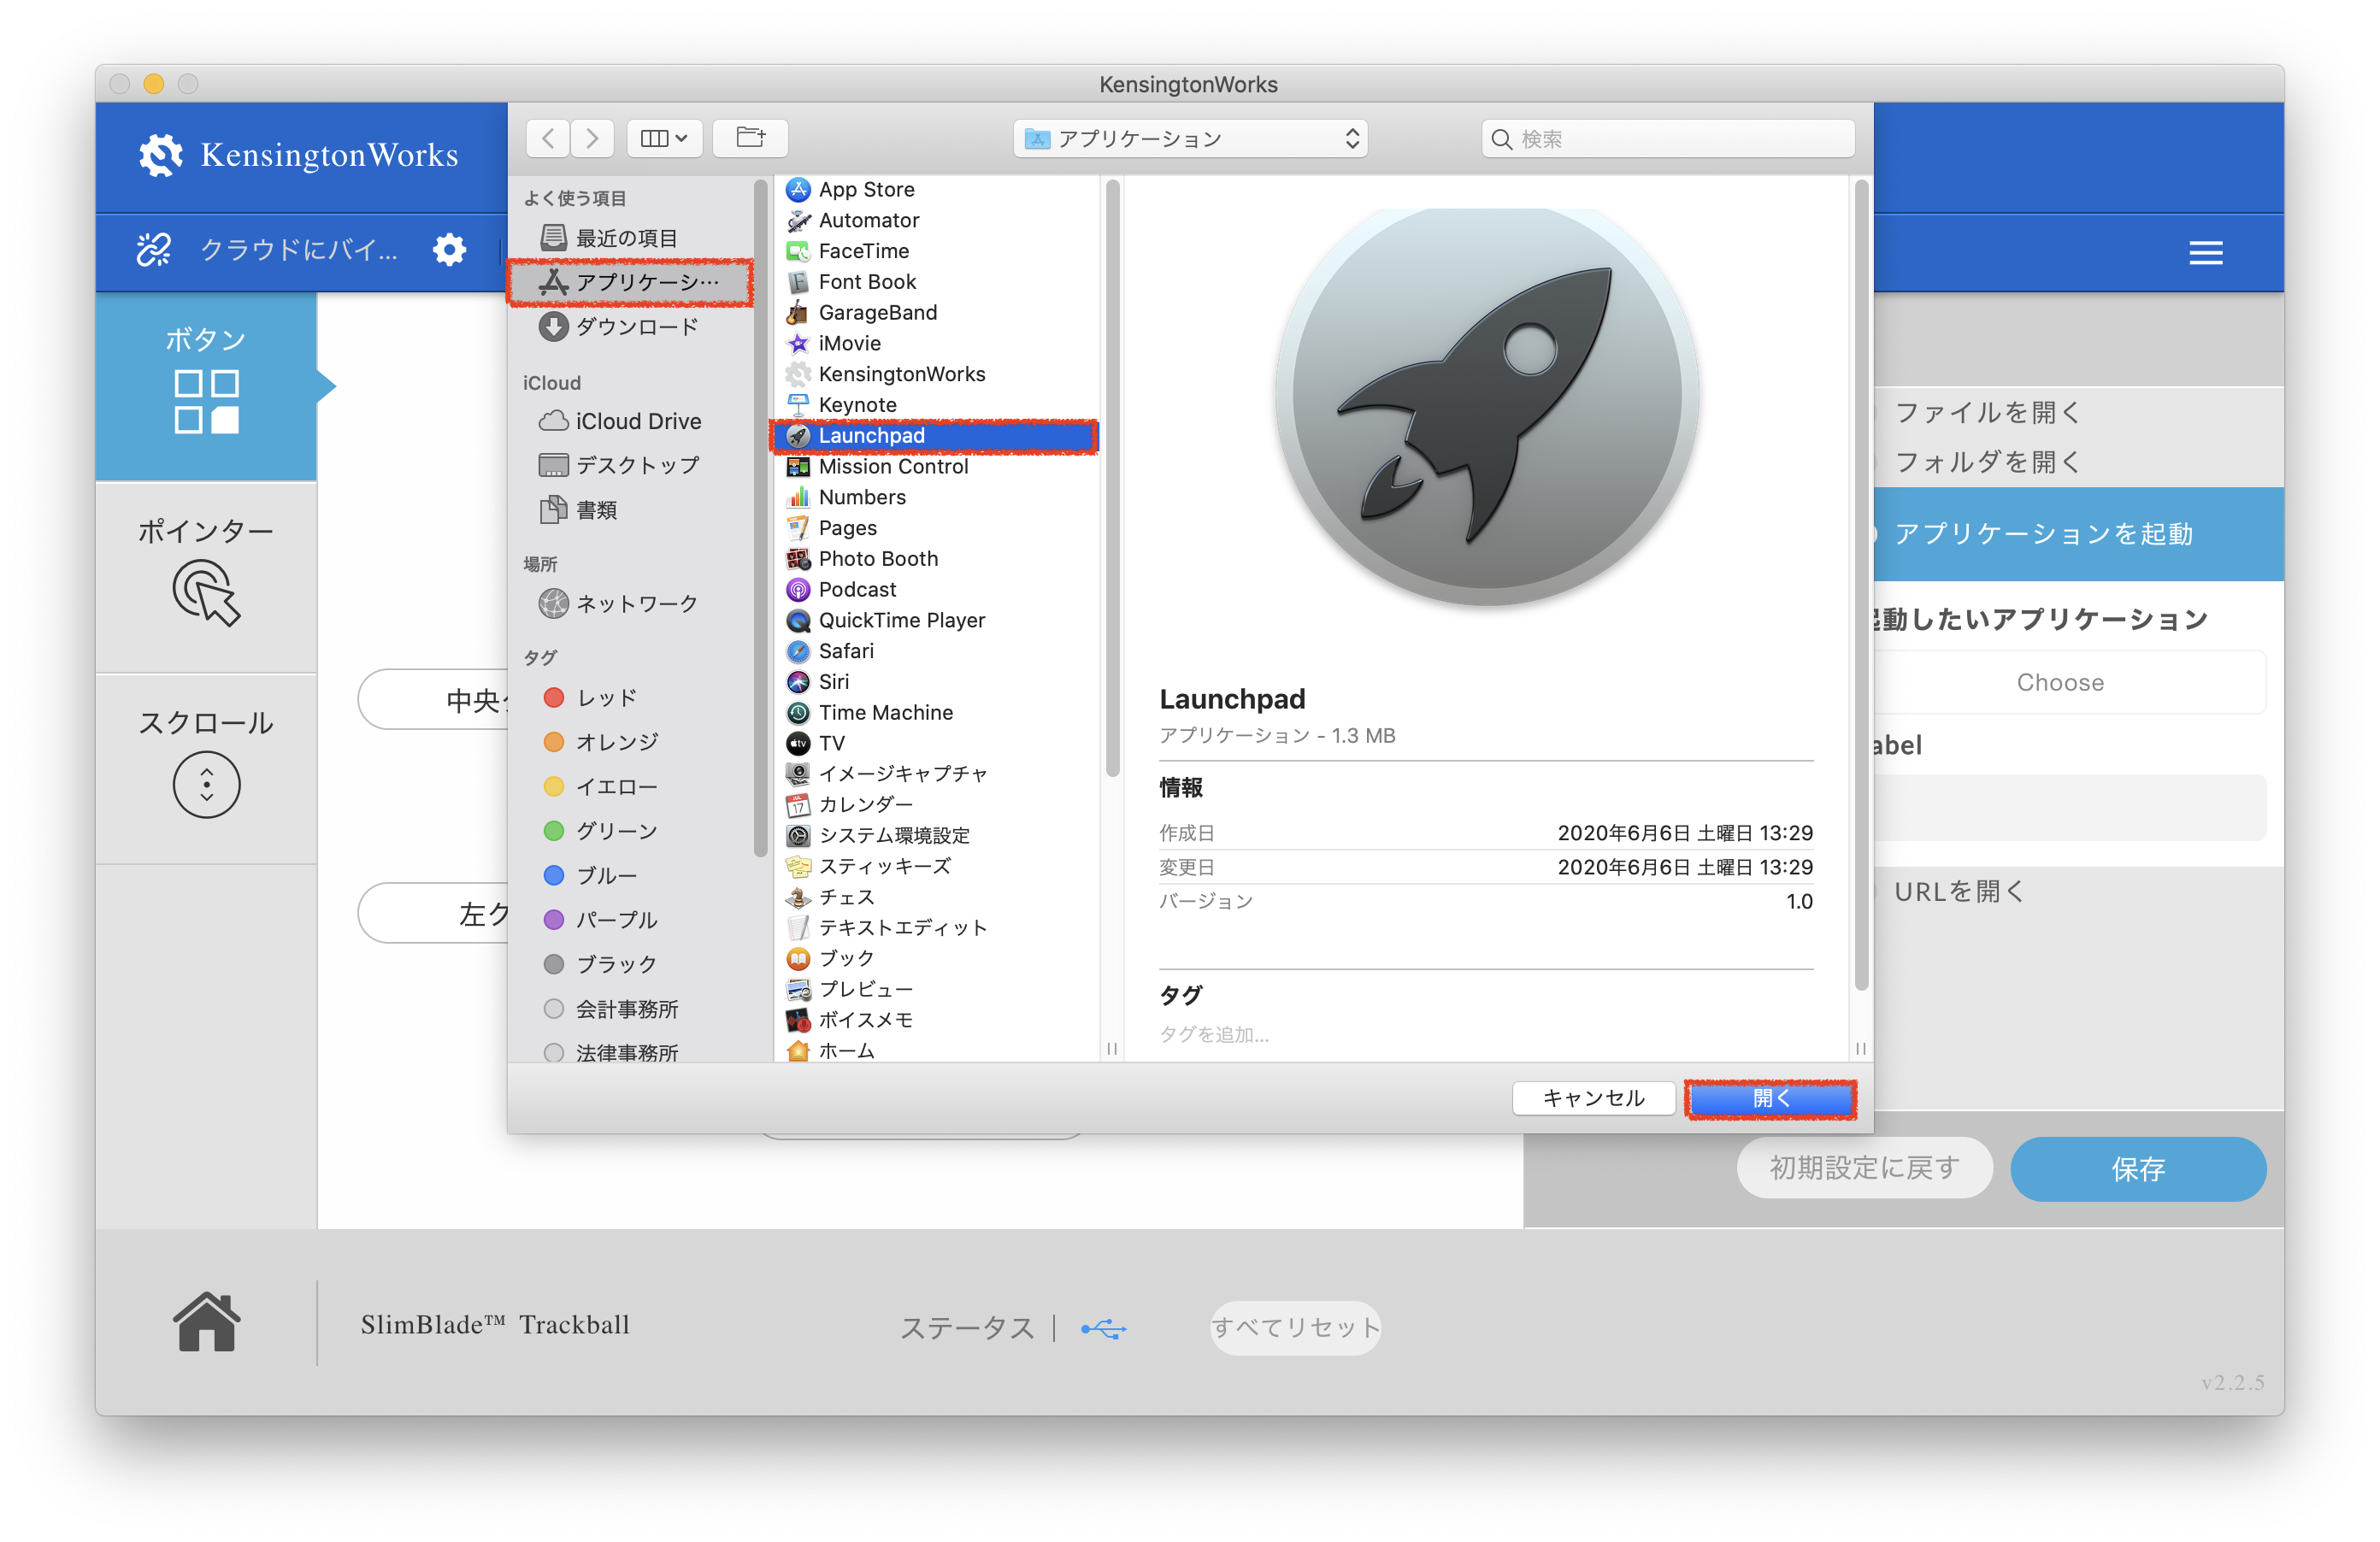The height and width of the screenshot is (1542, 2380).
Task: Click the preview pane scrollbar
Action: tap(1861, 585)
